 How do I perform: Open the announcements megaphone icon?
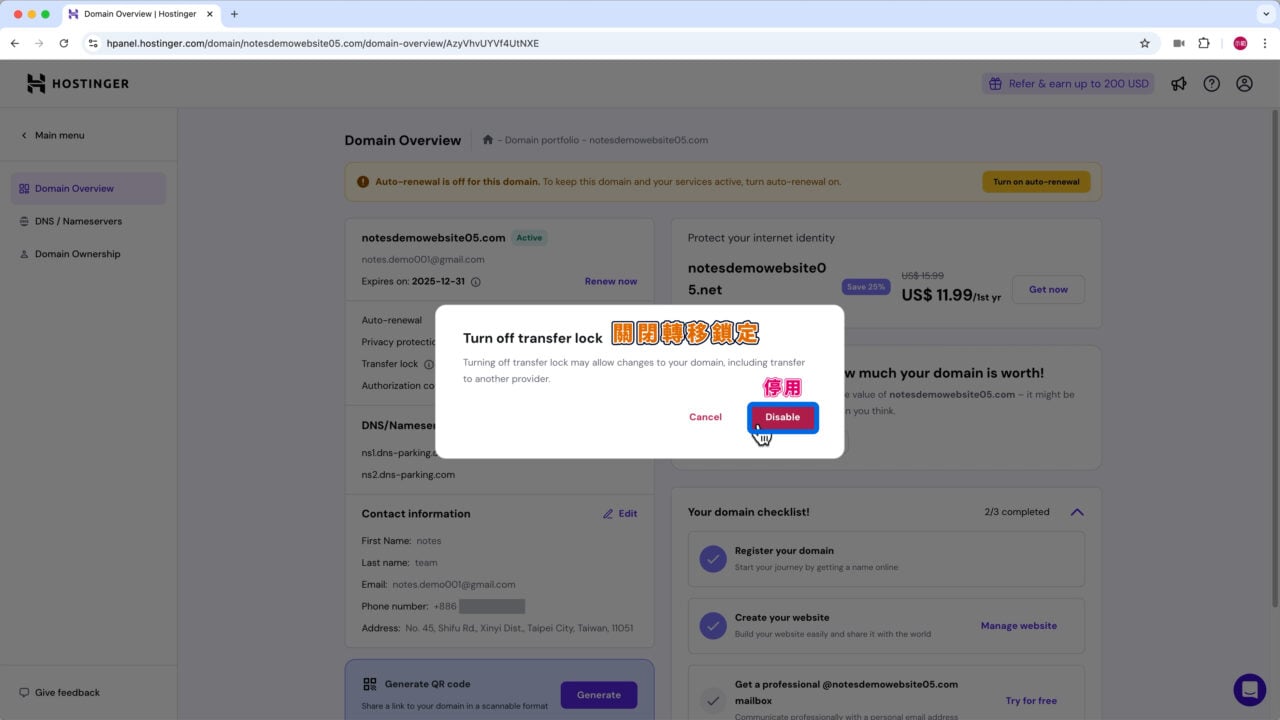(x=1178, y=83)
